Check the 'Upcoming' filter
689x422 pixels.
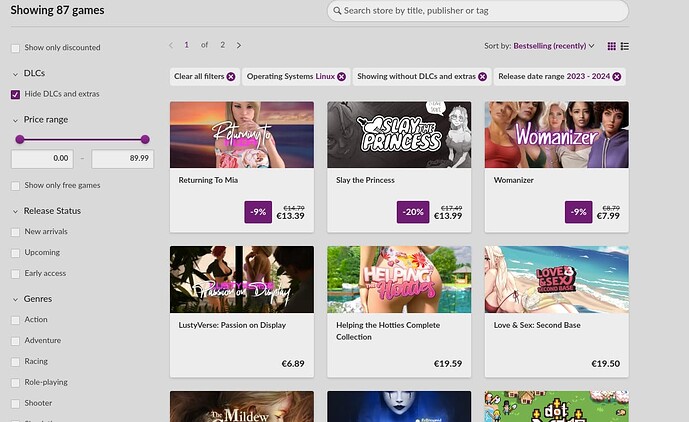tap(15, 253)
